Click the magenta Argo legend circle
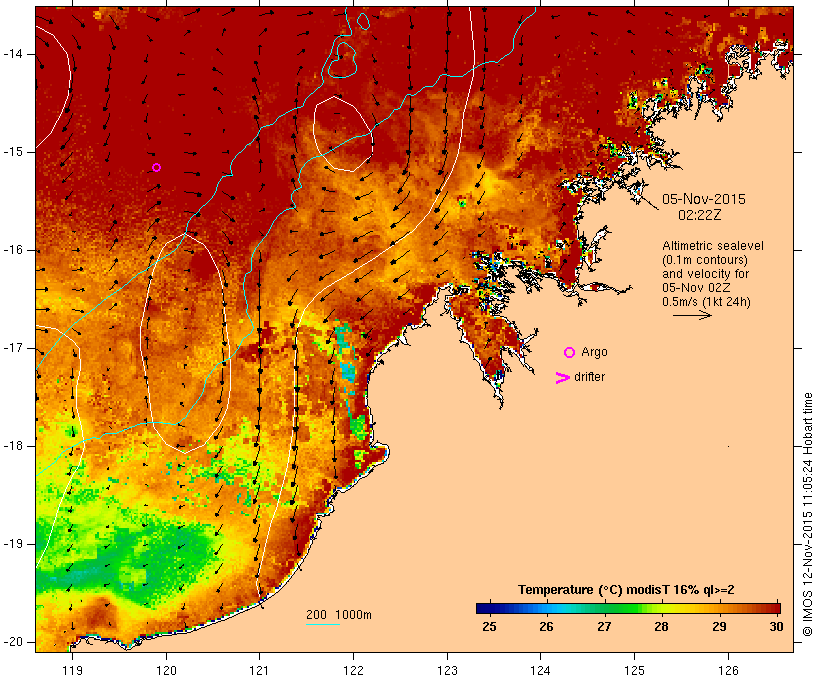This screenshot has width=820, height=680. [570, 353]
